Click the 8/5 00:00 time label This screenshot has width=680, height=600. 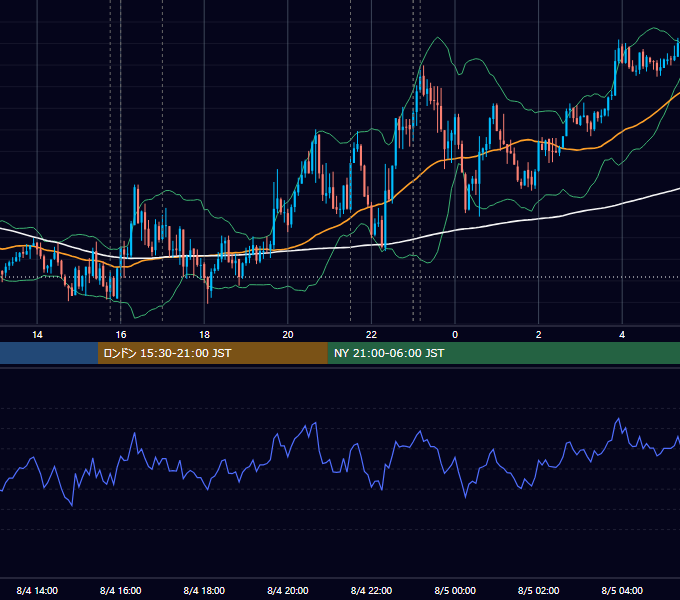(455, 591)
